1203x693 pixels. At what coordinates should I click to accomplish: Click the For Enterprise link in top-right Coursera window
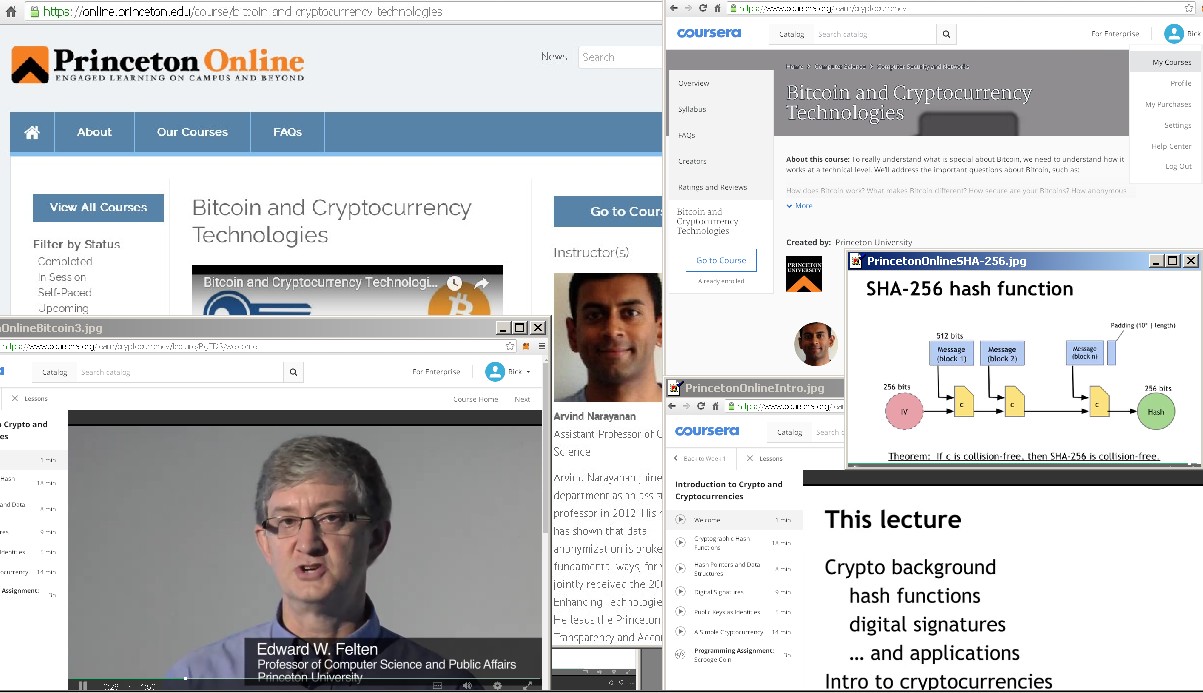[1115, 34]
